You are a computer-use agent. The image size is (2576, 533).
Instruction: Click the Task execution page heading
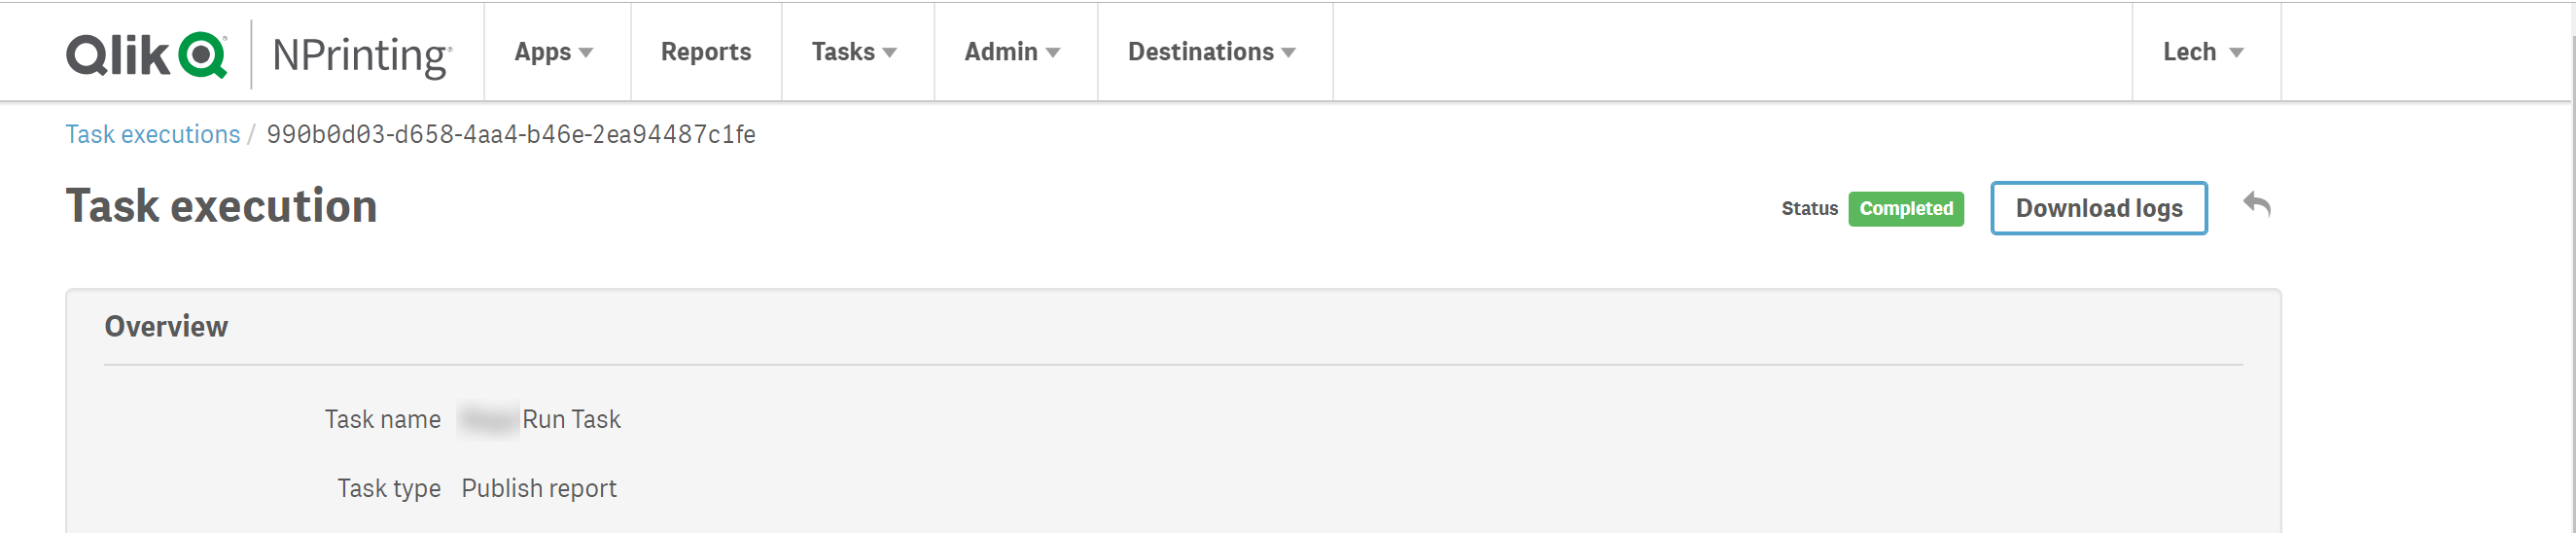(x=221, y=207)
